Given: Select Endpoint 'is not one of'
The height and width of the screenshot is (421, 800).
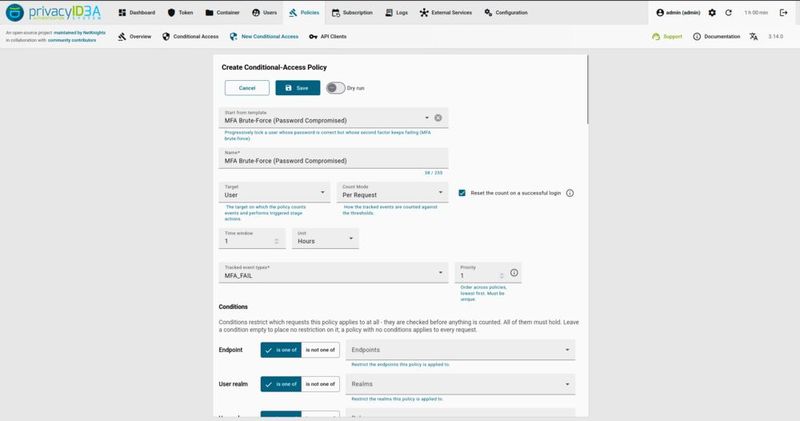Looking at the screenshot, I should [x=320, y=350].
